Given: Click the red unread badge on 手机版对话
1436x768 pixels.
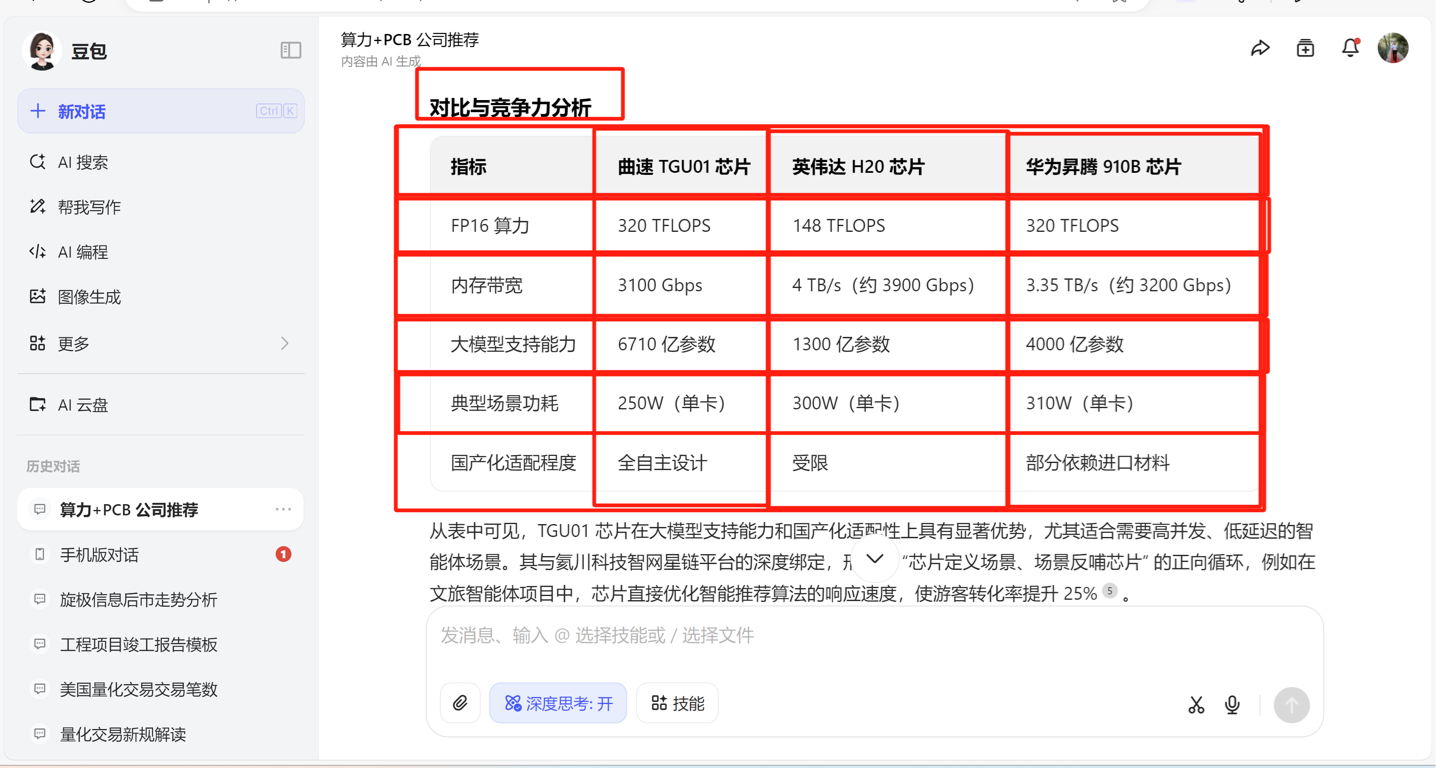Looking at the screenshot, I should pyautogui.click(x=284, y=554).
